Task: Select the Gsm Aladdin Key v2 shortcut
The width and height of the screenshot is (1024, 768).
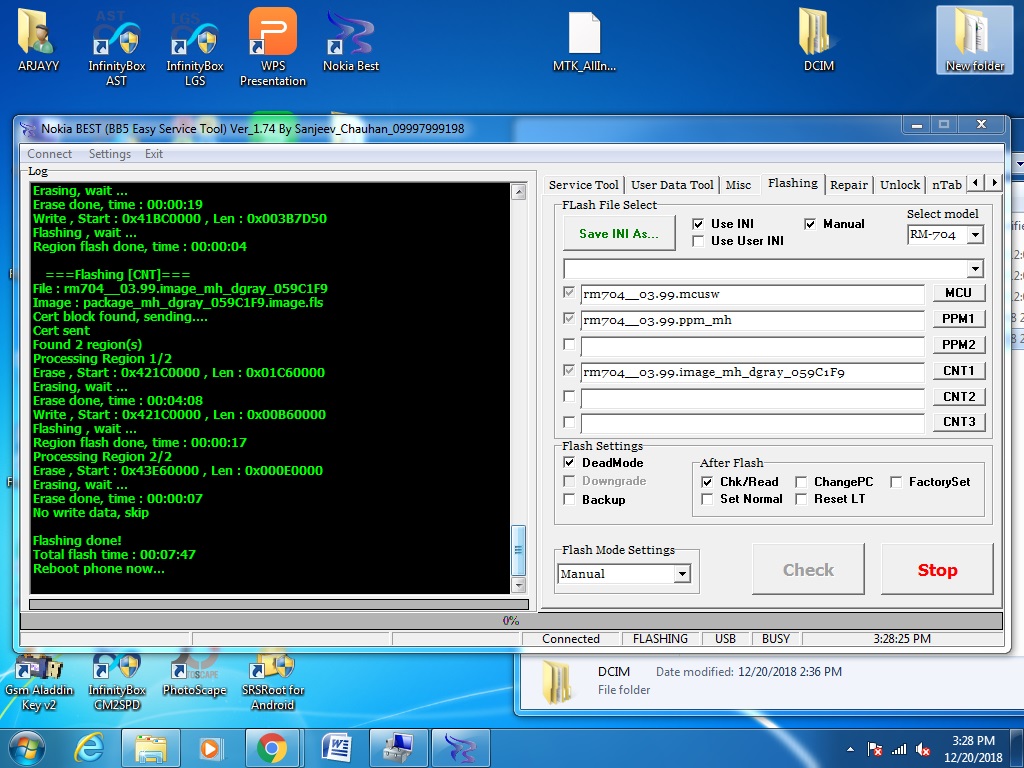Action: 39,682
